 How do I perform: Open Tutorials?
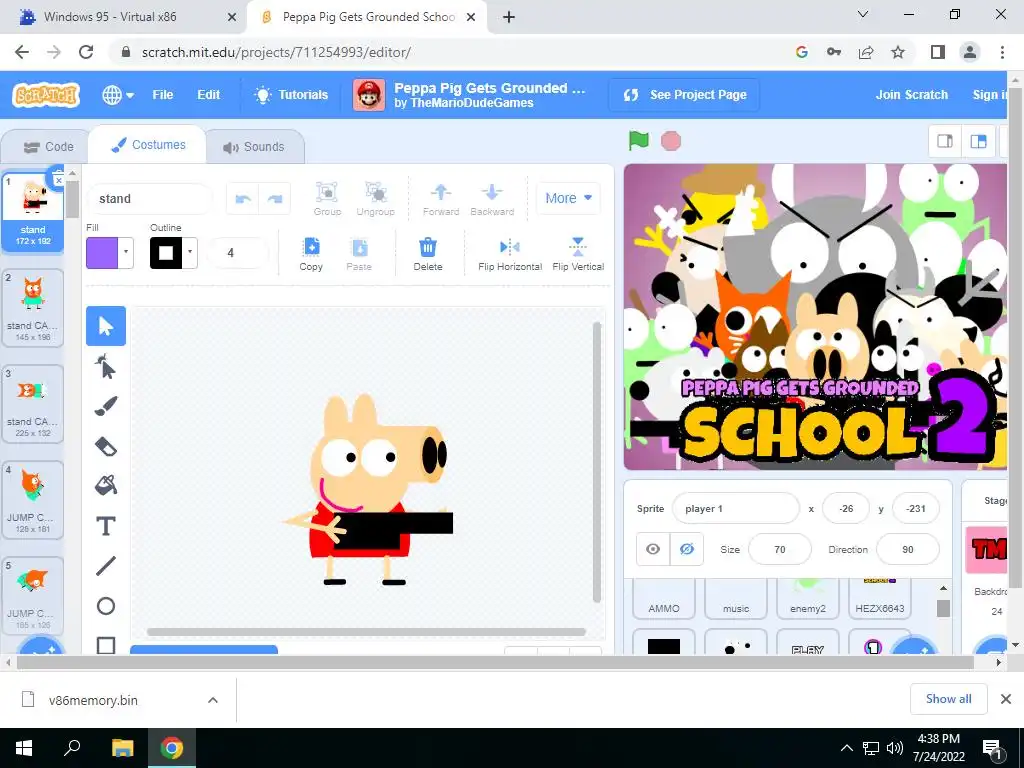tap(291, 95)
